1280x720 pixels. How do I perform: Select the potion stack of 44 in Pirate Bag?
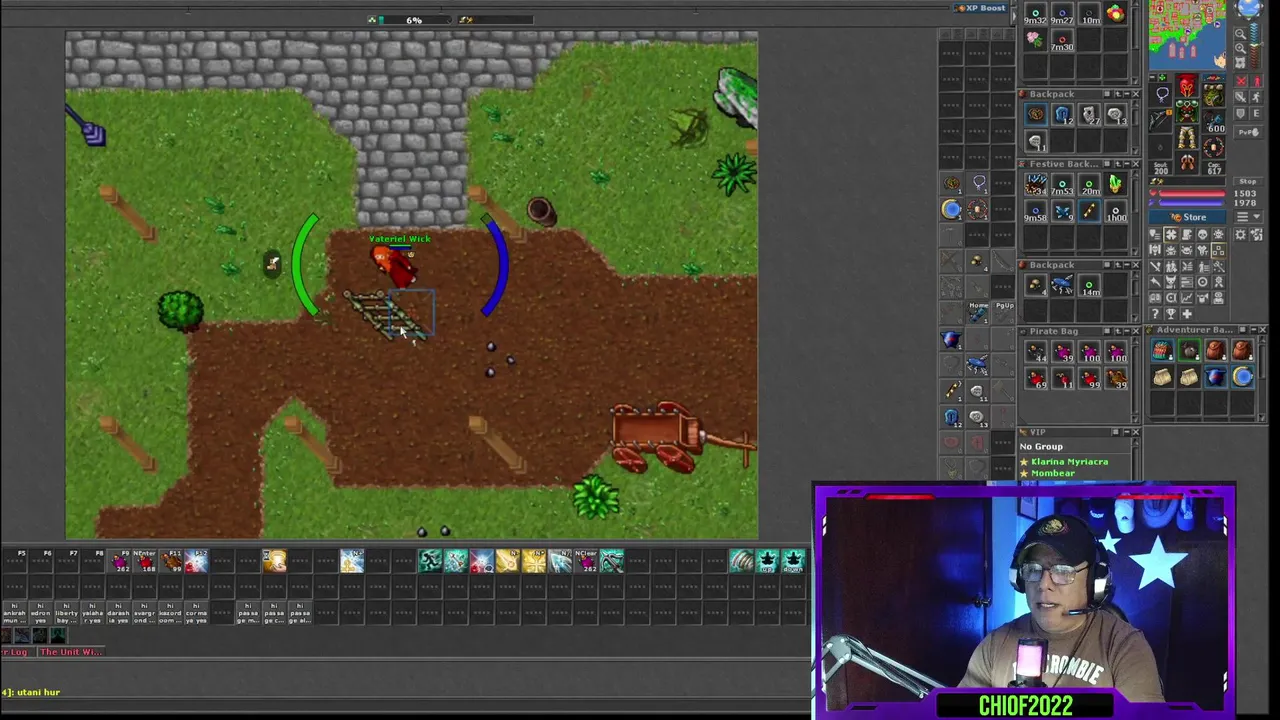(1037, 352)
